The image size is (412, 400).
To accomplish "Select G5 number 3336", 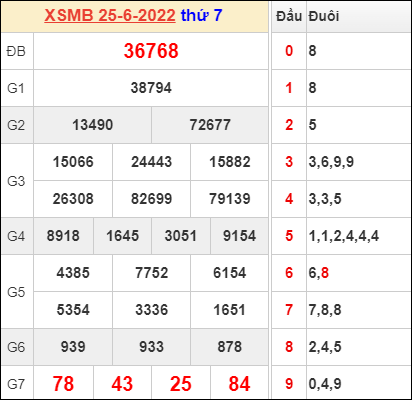I will [x=151, y=310].
